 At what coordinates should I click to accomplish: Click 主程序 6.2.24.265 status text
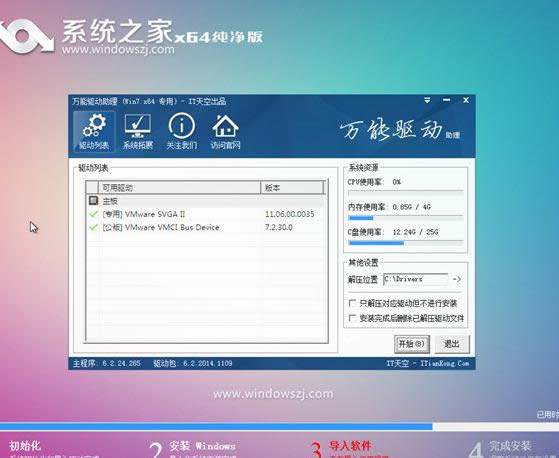pos(107,363)
